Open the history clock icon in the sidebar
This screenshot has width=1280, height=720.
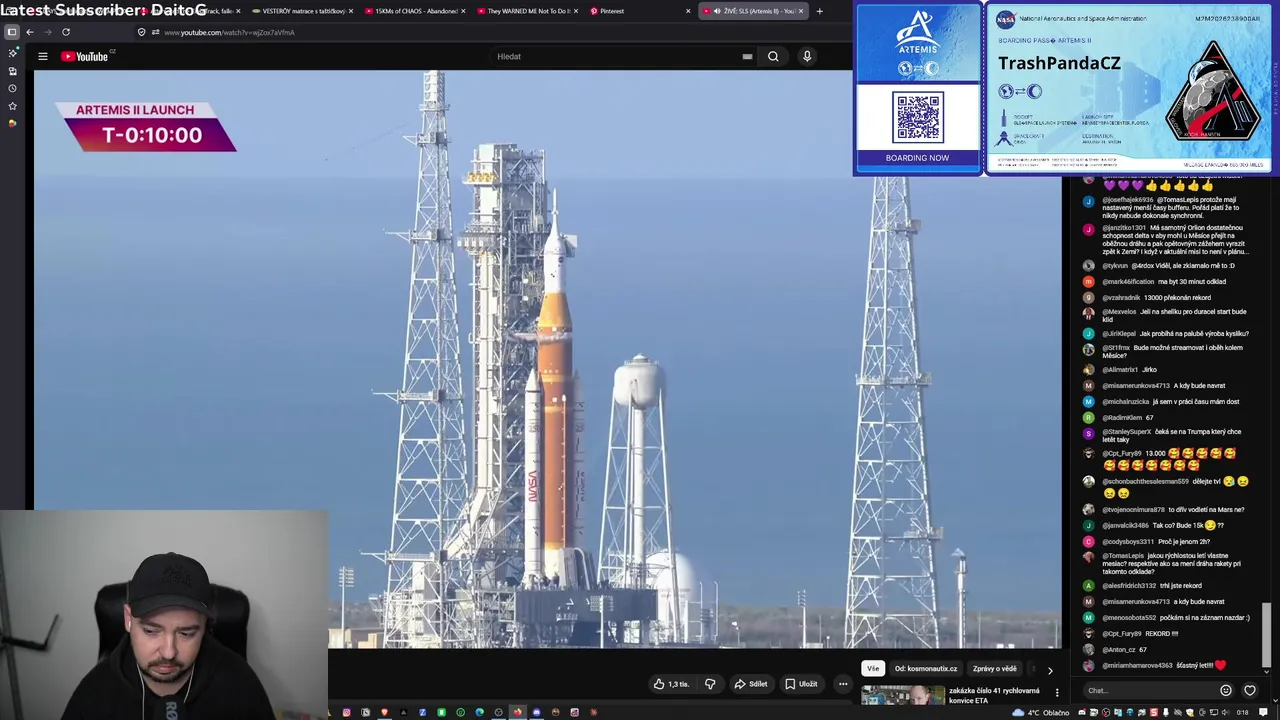coord(12,88)
